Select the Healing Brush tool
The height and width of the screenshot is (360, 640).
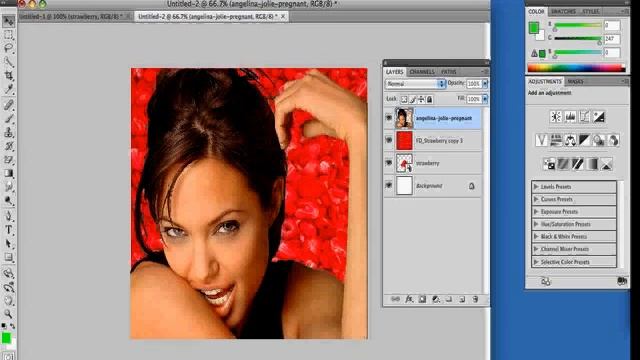tap(9, 104)
